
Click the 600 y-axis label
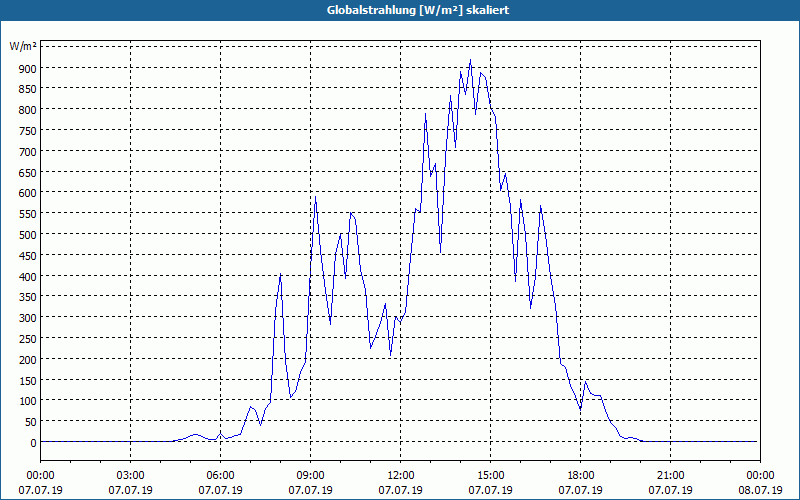pyautogui.click(x=28, y=193)
